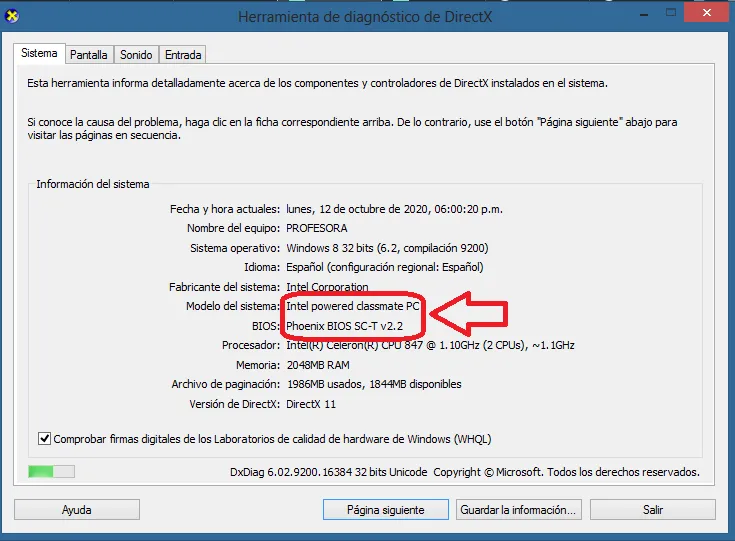Switch to the Pantalla tab
Image resolution: width=735 pixels, height=541 pixels.
[88, 55]
